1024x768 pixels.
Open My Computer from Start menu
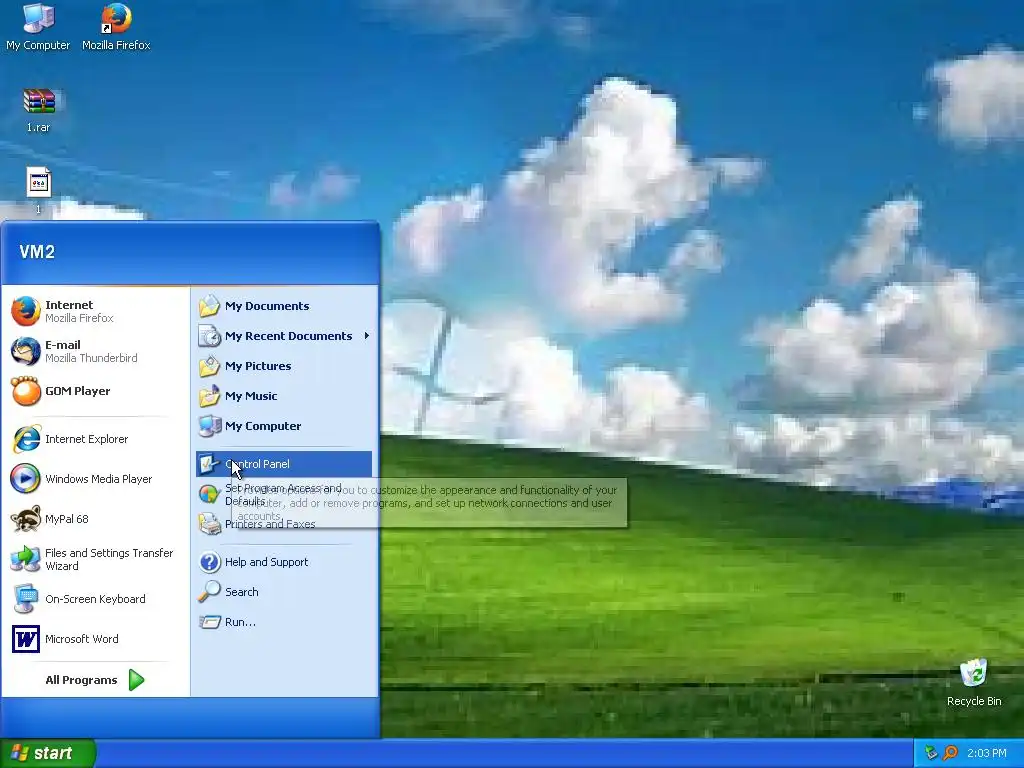[x=284, y=426]
